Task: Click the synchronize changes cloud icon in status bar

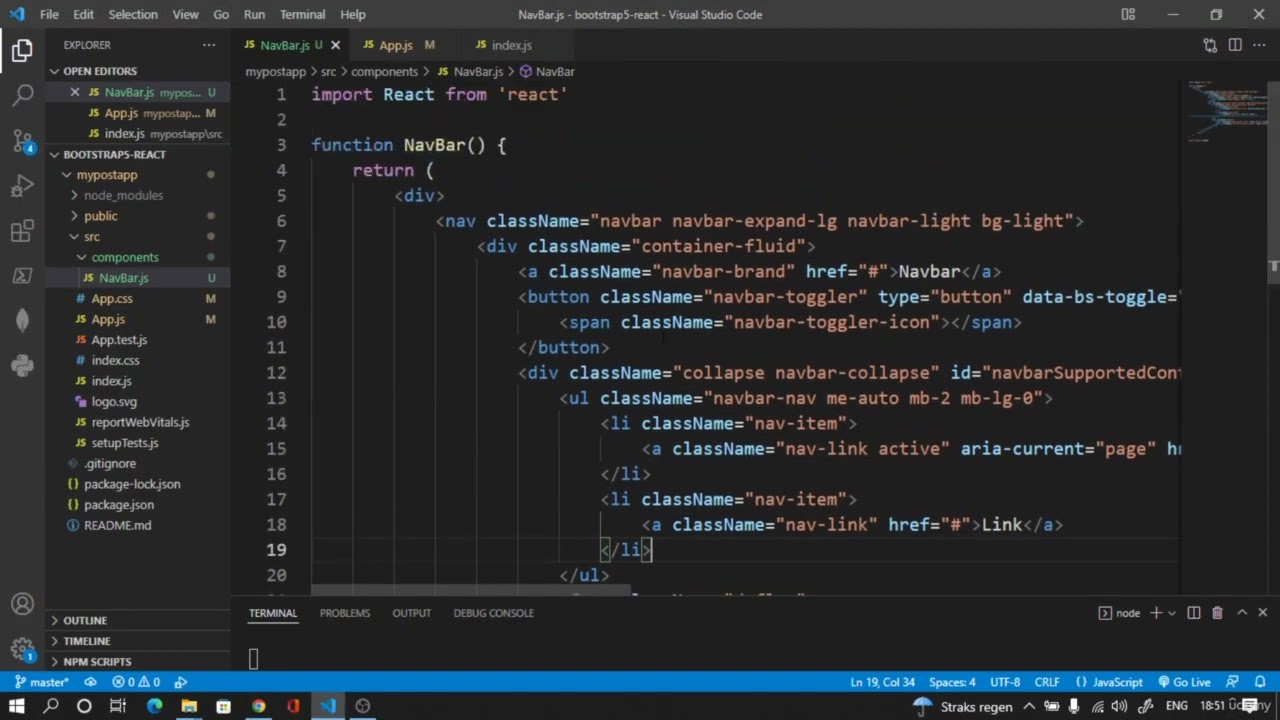Action: [90, 682]
